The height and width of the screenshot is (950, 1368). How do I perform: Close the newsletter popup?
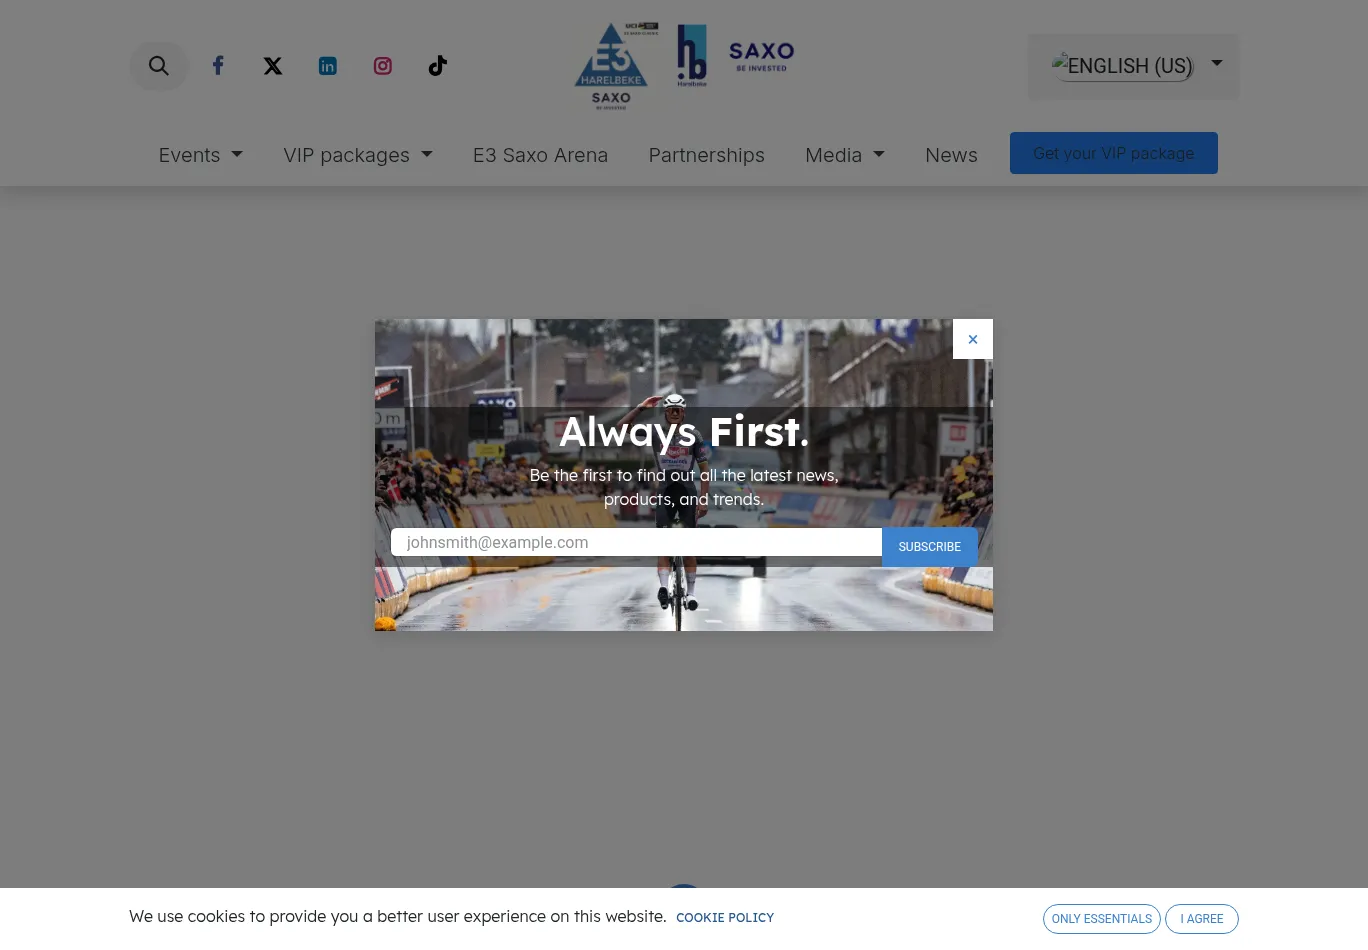[973, 339]
